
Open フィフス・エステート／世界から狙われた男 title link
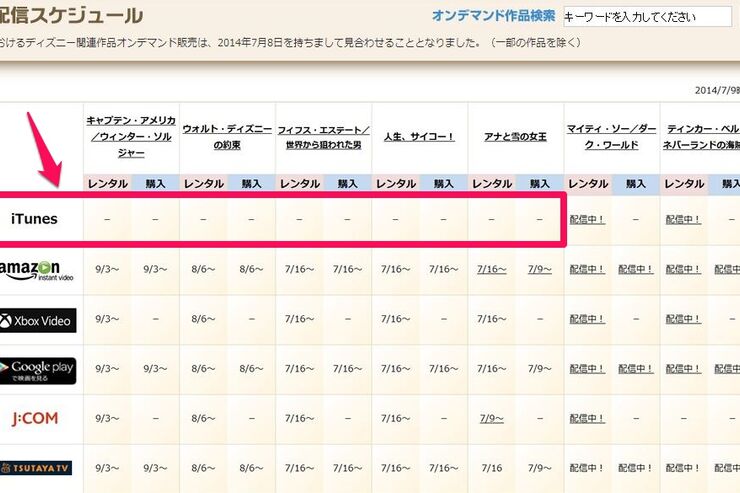coord(323,137)
